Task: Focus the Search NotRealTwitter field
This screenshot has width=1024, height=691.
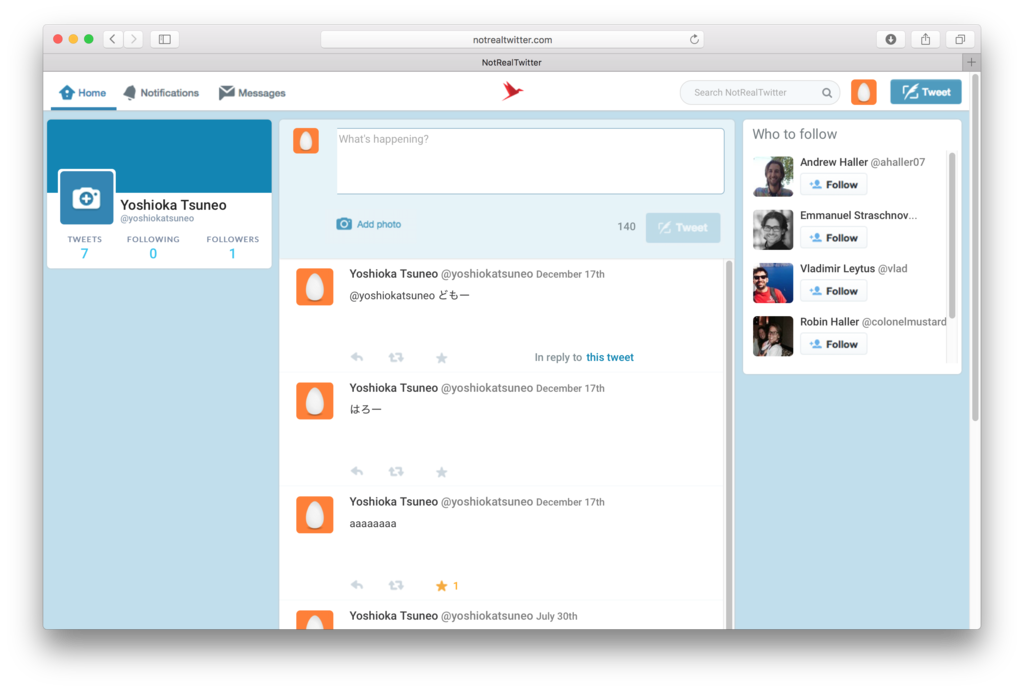Action: tap(760, 93)
